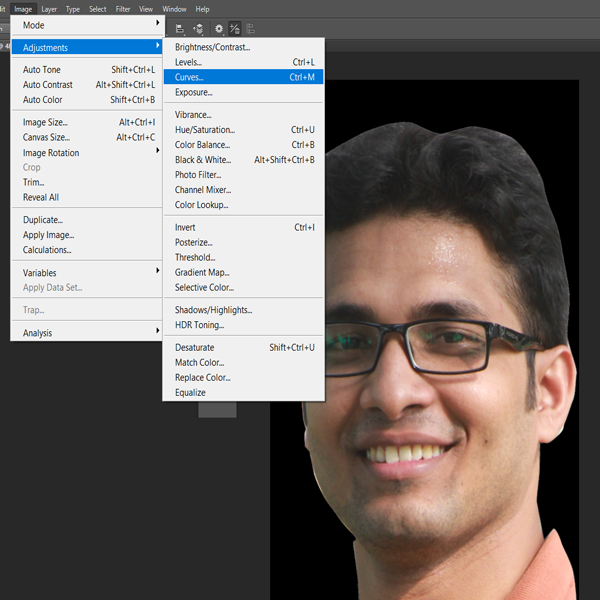Open Replace Color dialog

tap(244, 377)
